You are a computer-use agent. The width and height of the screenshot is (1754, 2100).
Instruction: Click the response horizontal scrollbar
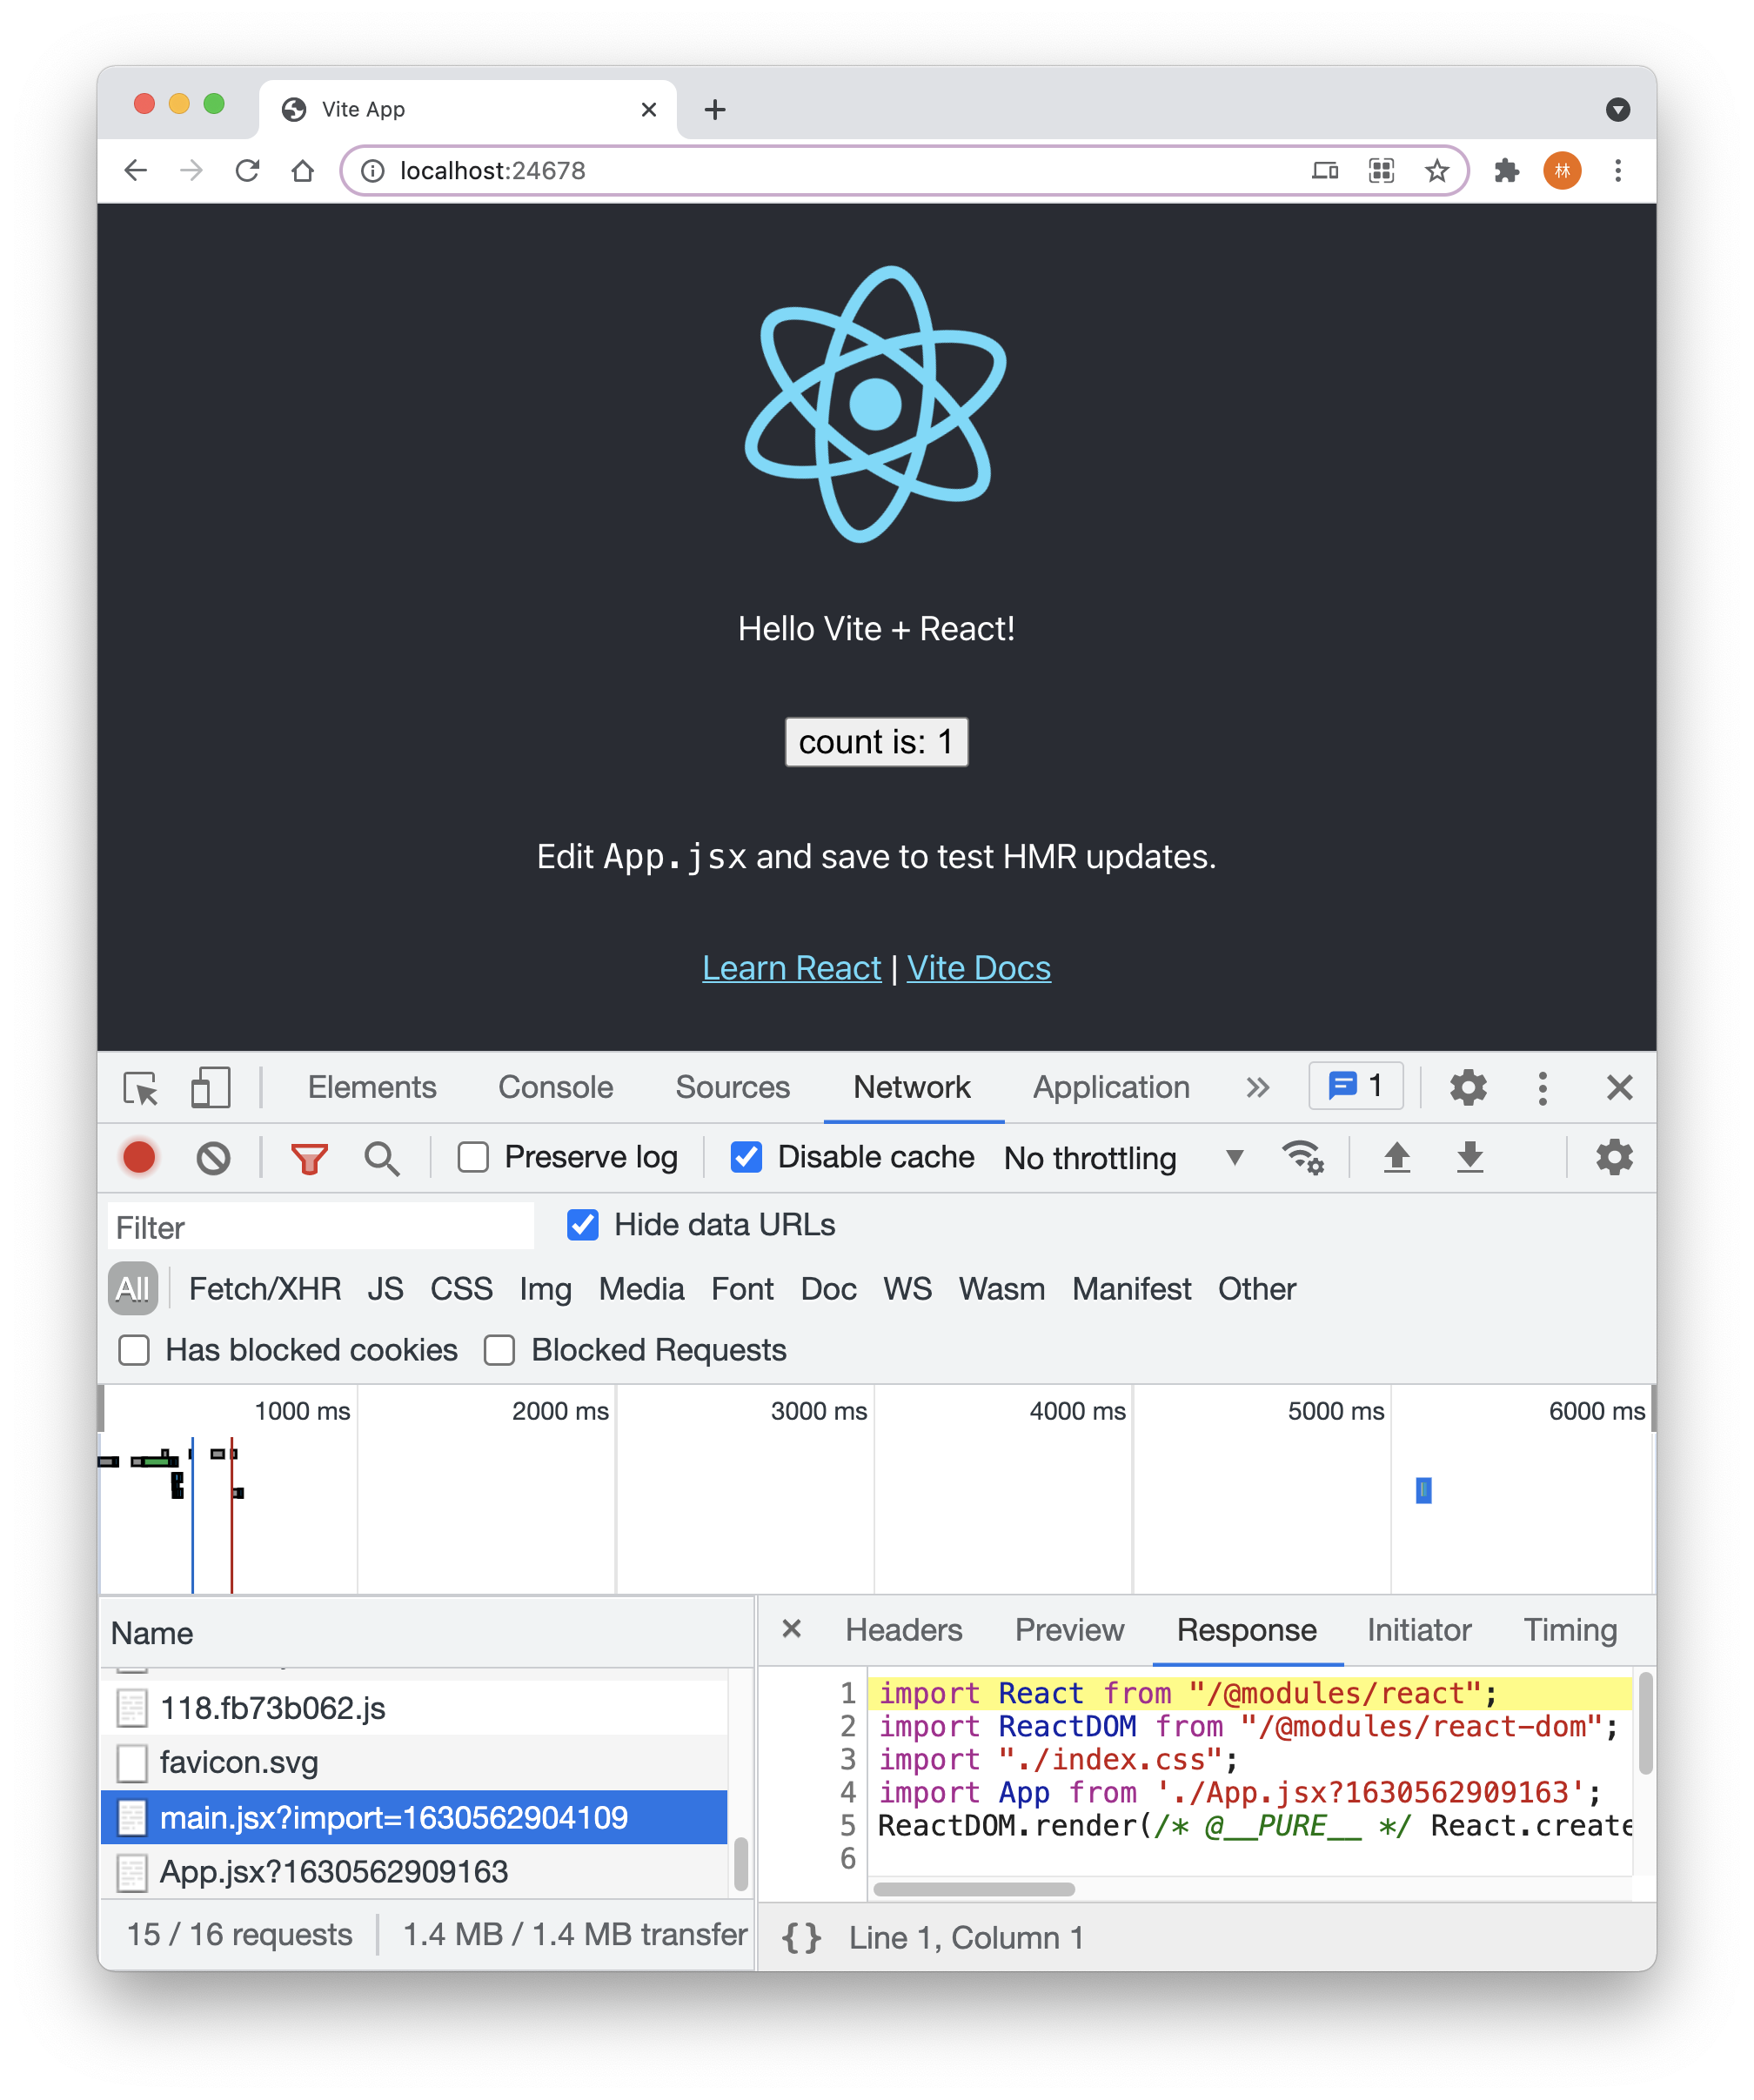pos(974,1889)
